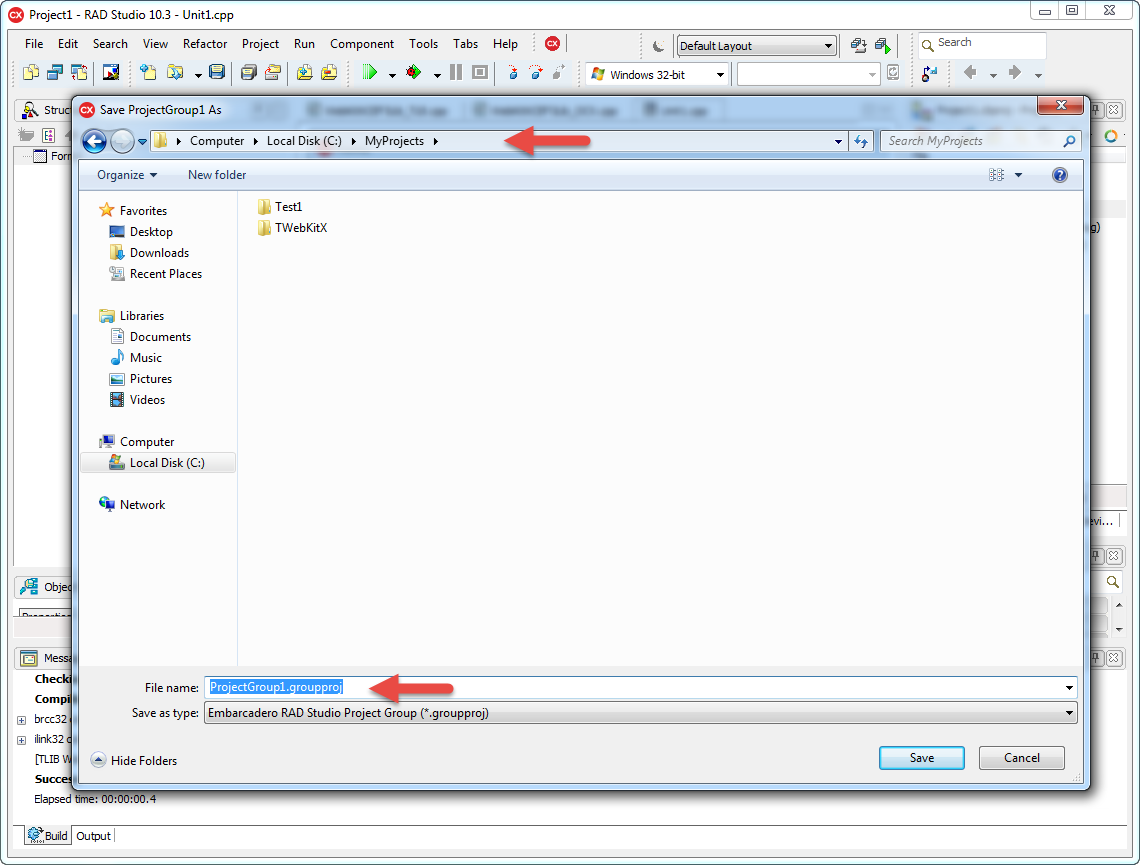Select Videos under Libraries

click(x=137, y=401)
